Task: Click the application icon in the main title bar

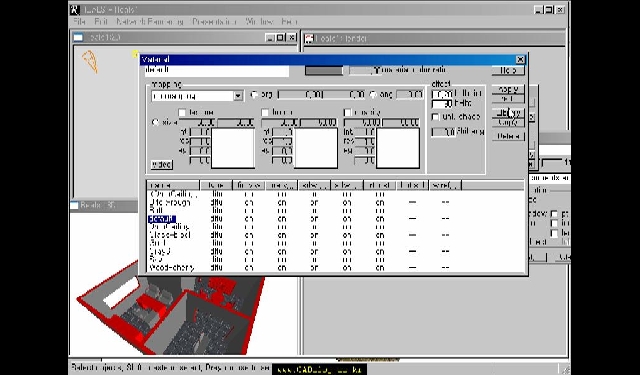Action: (75, 9)
